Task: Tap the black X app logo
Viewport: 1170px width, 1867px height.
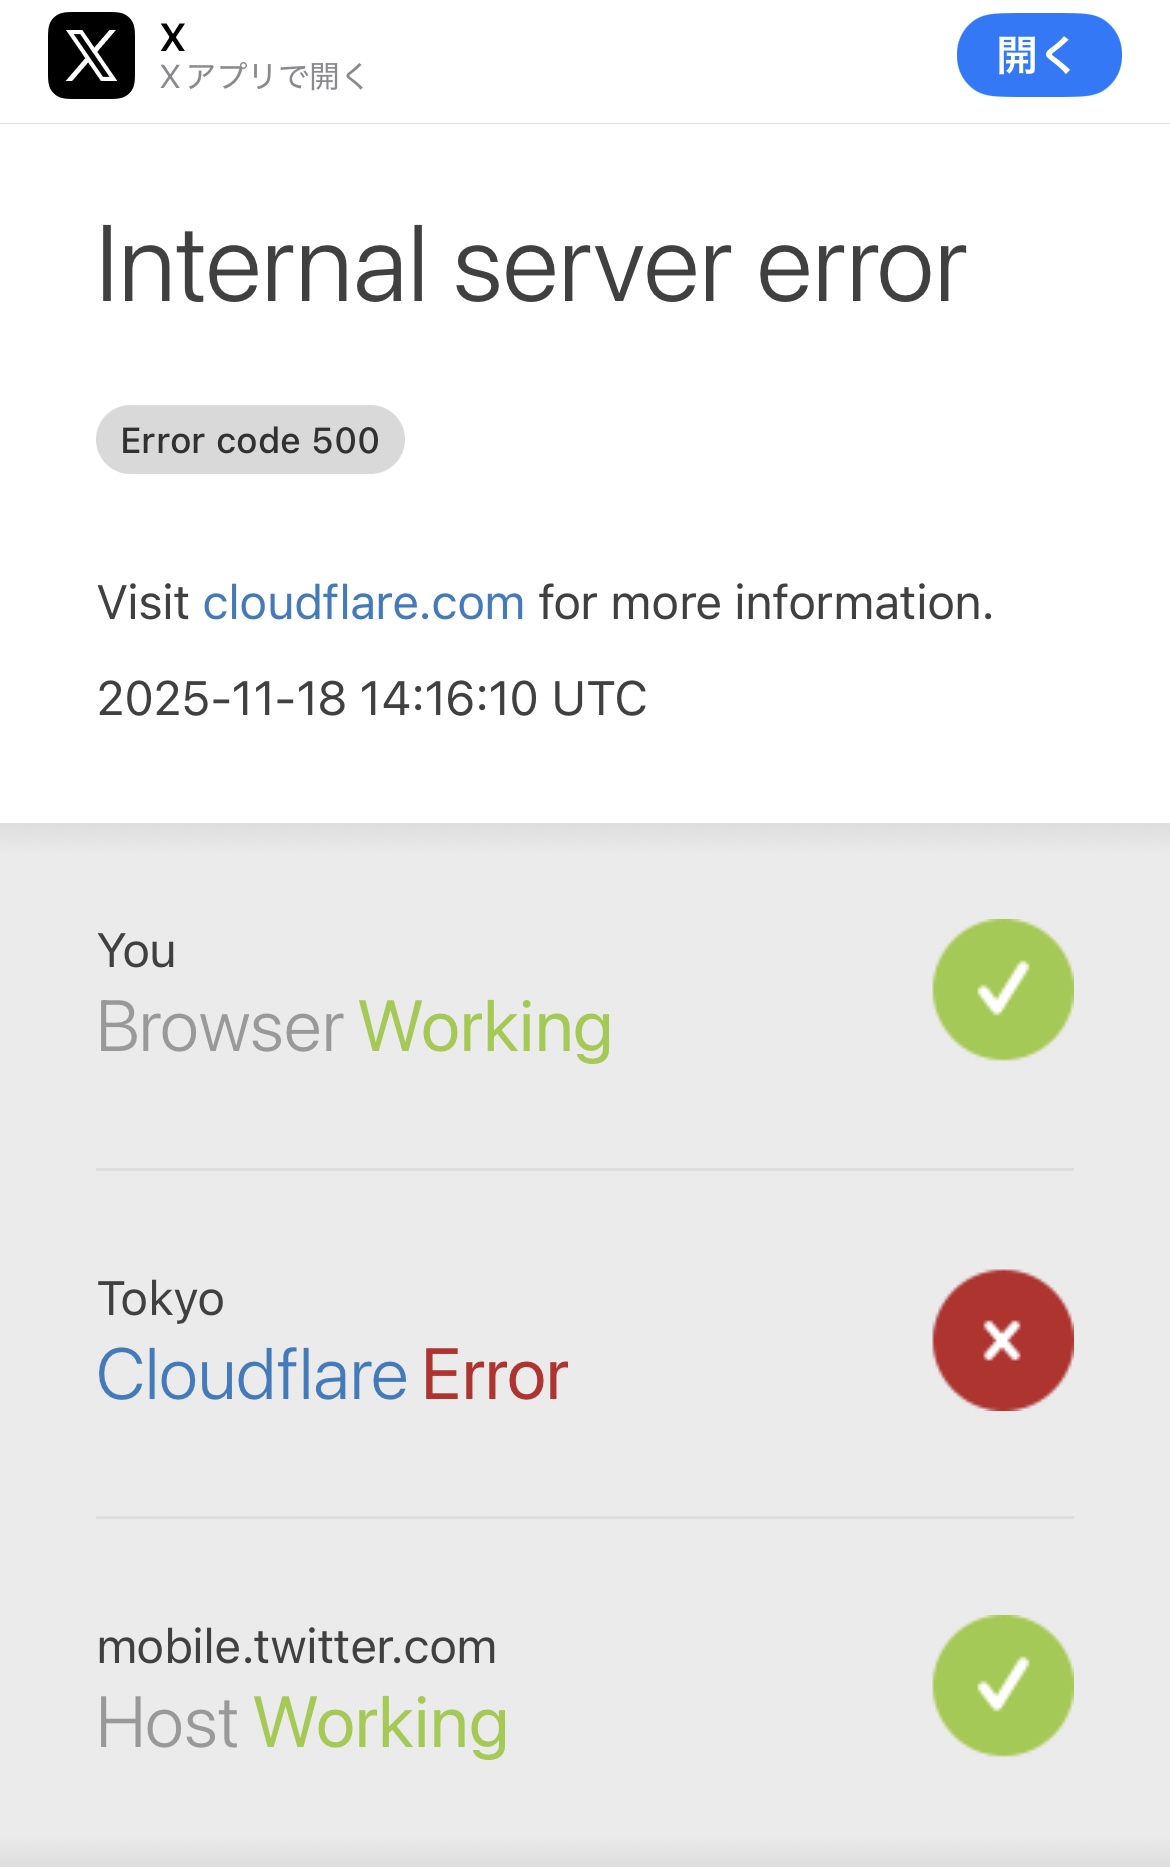Action: click(x=91, y=56)
